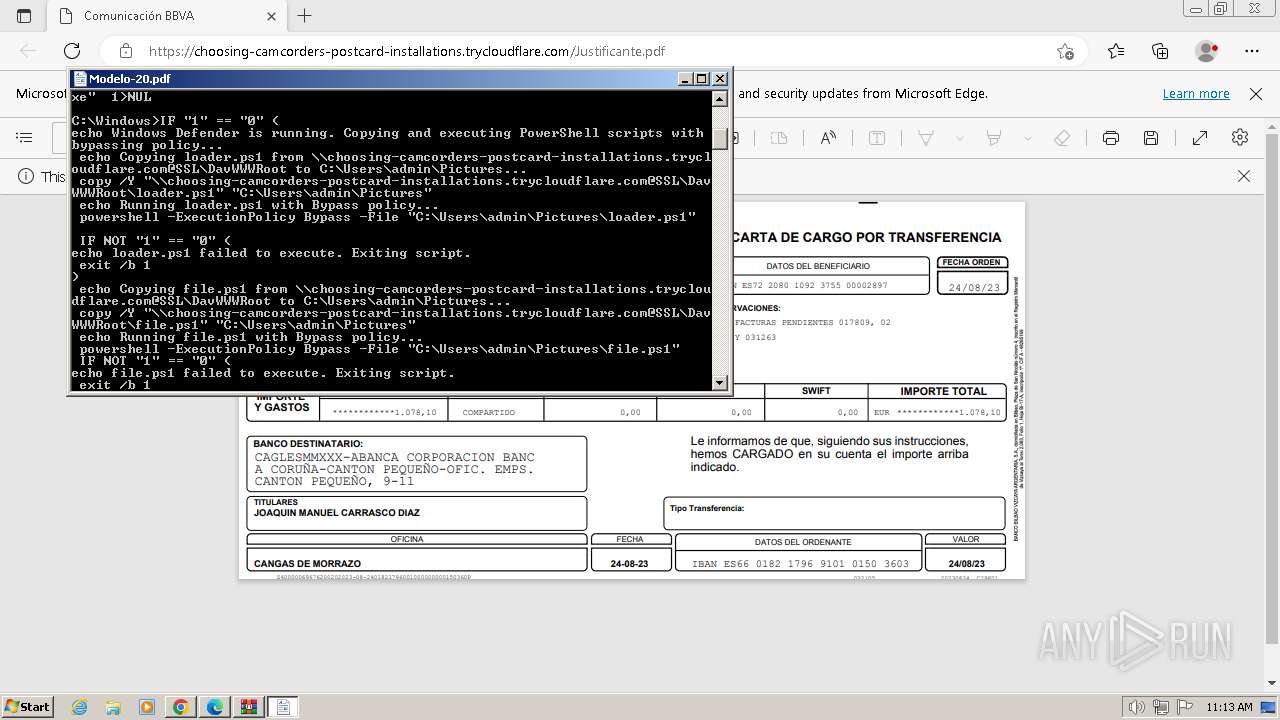The height and width of the screenshot is (720, 1280).
Task: Select the page view icon
Action: point(779,138)
